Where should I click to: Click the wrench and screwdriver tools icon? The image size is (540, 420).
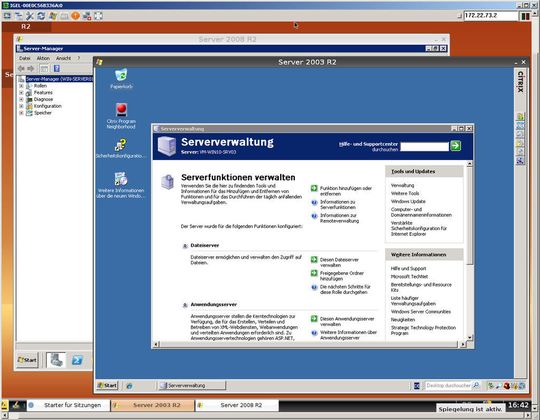(30, 15)
